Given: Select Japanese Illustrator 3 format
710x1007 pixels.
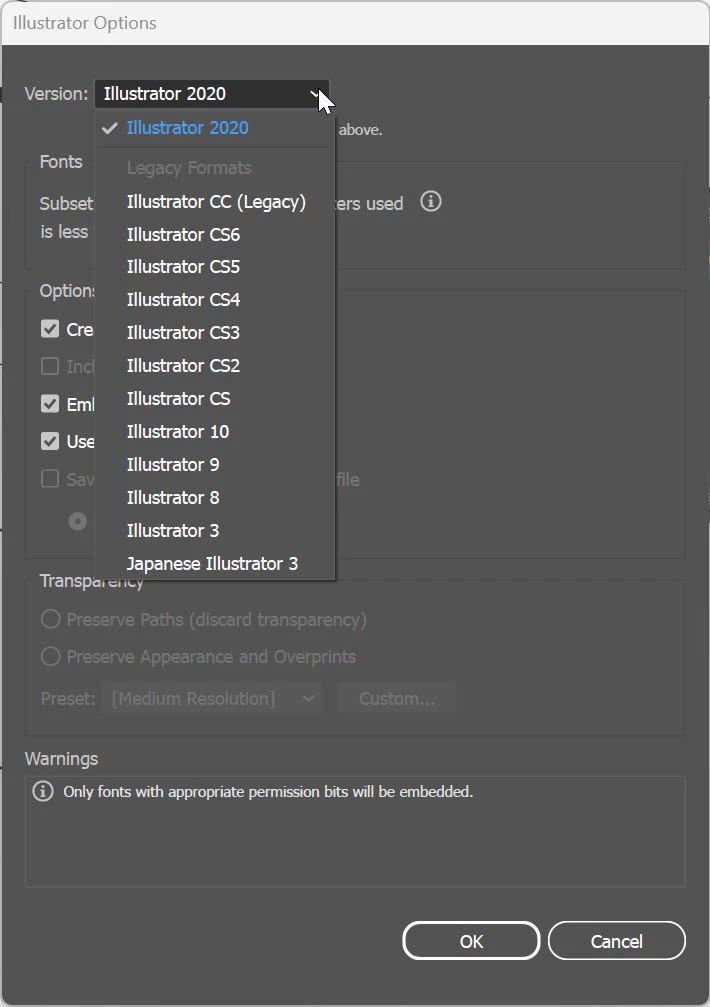Looking at the screenshot, I should coord(214,564).
